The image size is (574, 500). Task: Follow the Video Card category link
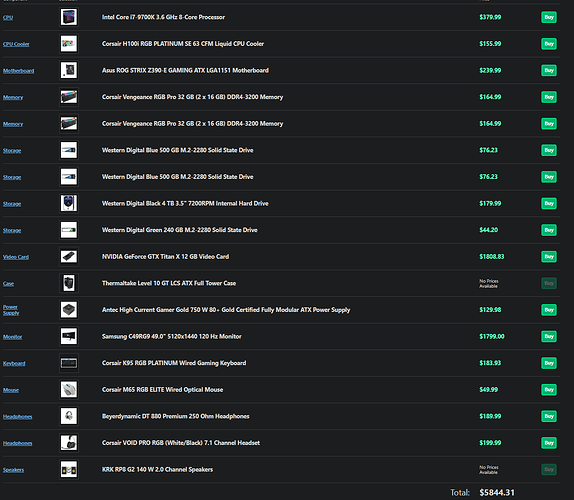coord(16,257)
